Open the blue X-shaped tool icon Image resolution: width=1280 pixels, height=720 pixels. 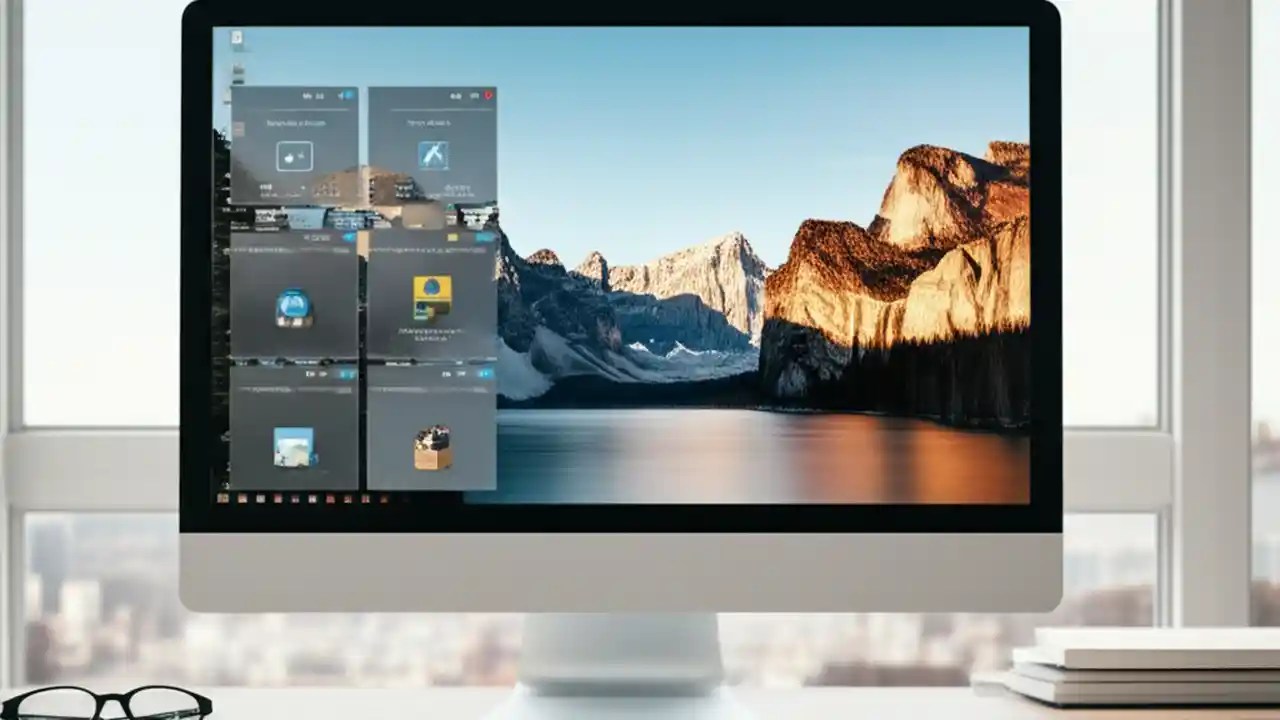pos(433,153)
